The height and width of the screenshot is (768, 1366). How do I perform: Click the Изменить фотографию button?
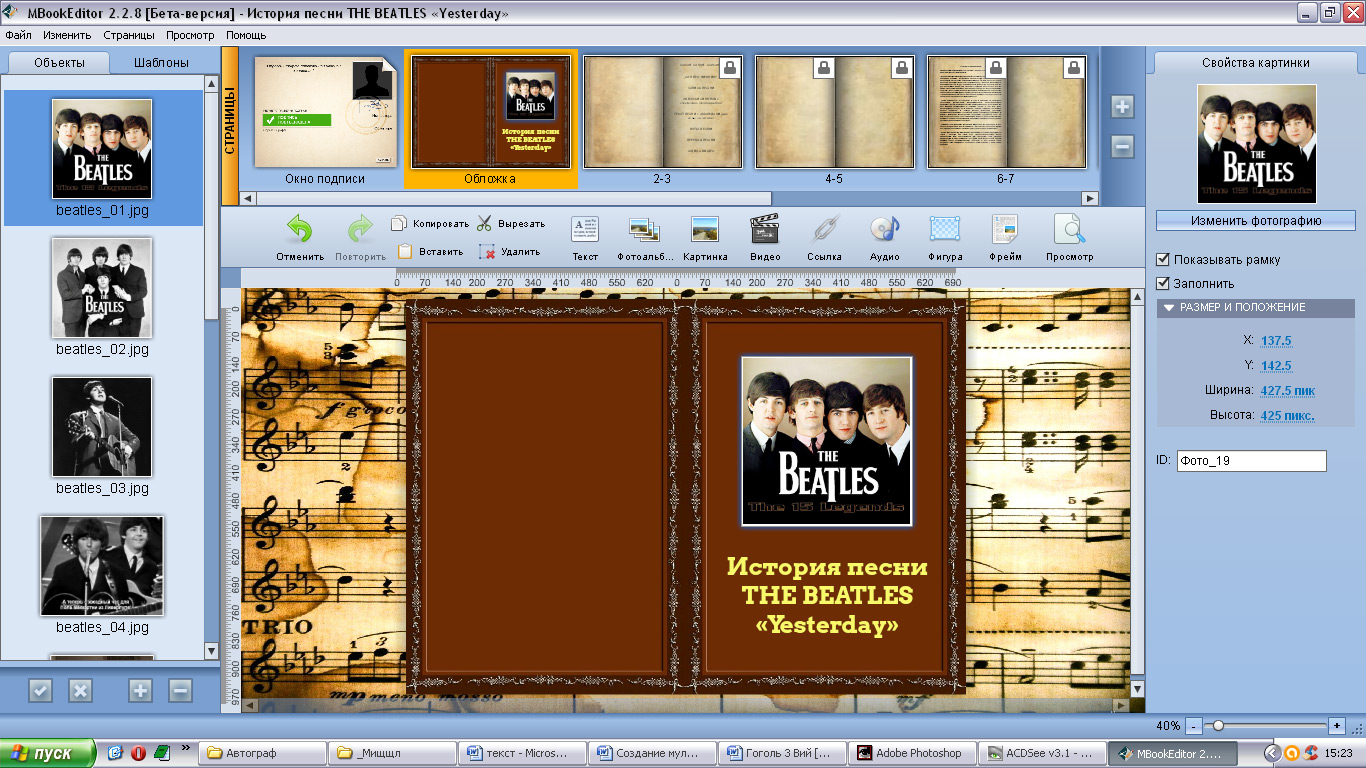(x=1256, y=221)
